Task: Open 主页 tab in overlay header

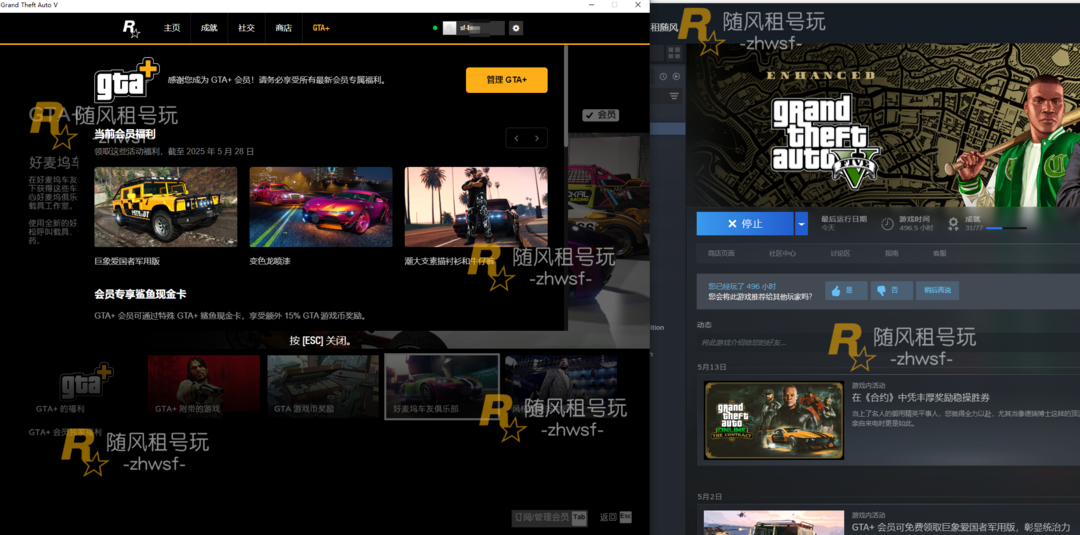Action: (x=172, y=28)
